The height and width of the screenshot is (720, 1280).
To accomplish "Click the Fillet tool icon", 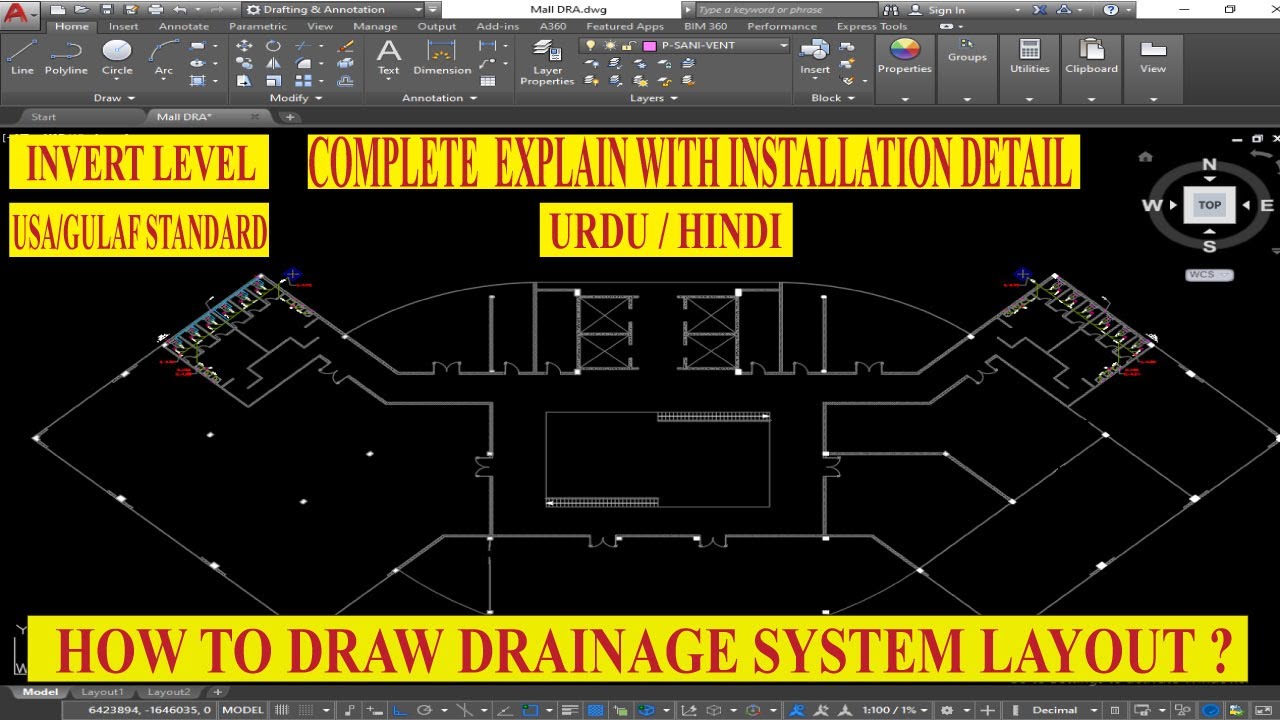I will (x=303, y=63).
